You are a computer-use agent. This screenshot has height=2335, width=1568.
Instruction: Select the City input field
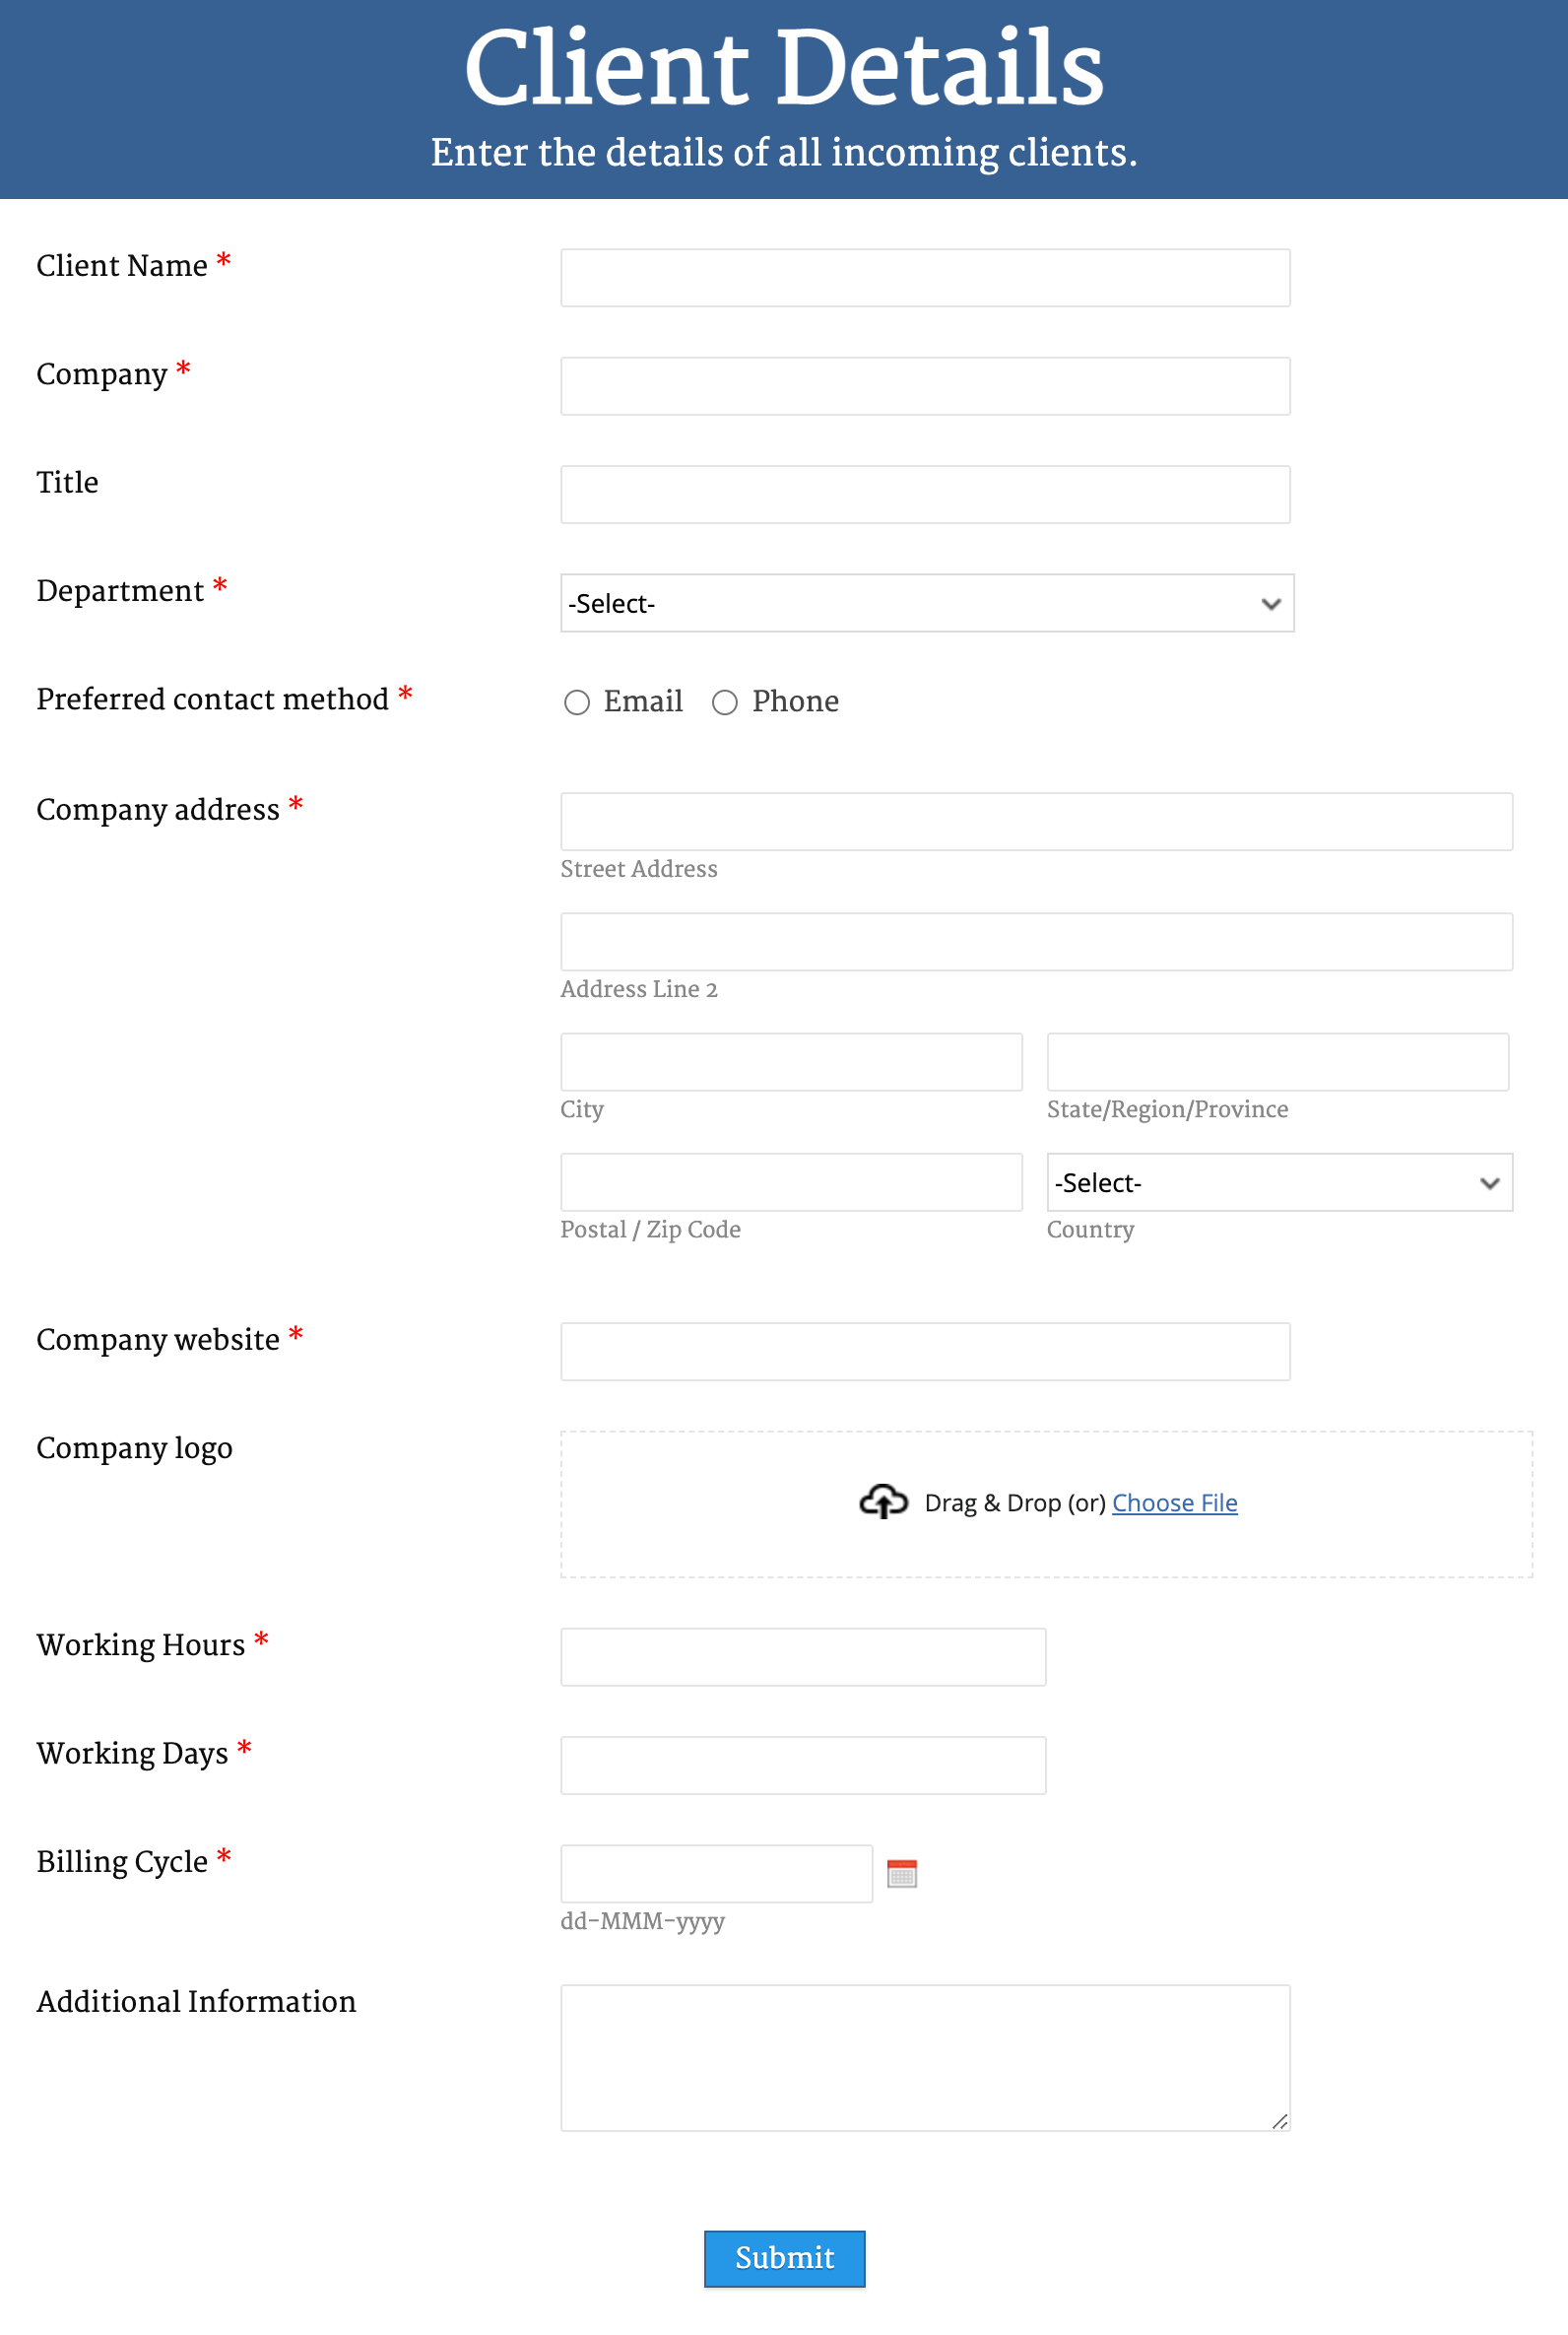coord(790,1062)
